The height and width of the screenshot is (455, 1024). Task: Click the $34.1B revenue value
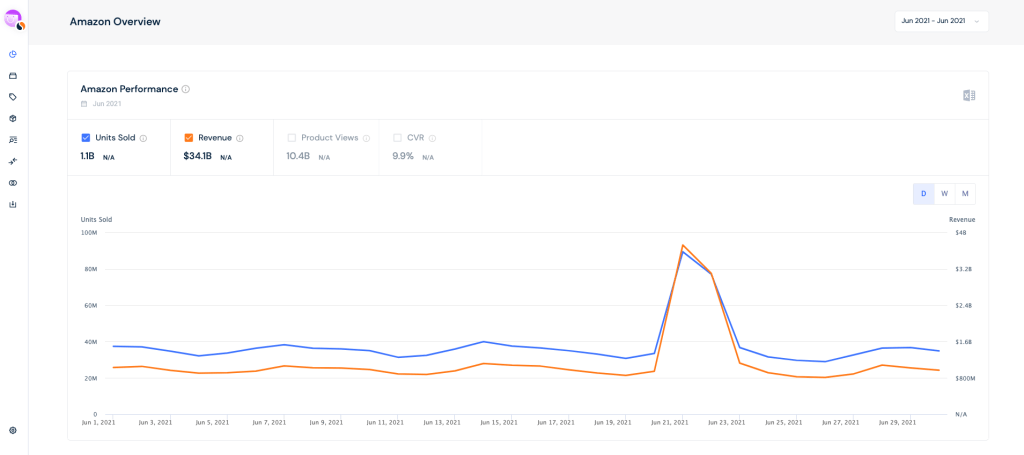point(198,157)
